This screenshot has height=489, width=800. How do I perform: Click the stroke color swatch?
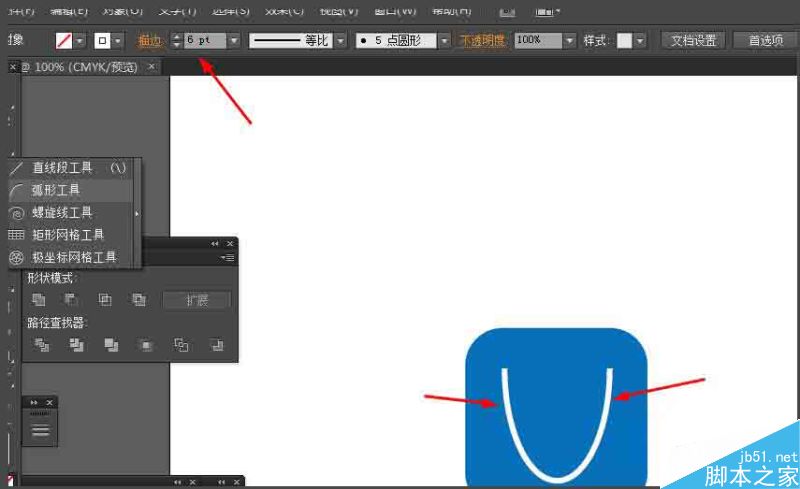(103, 40)
